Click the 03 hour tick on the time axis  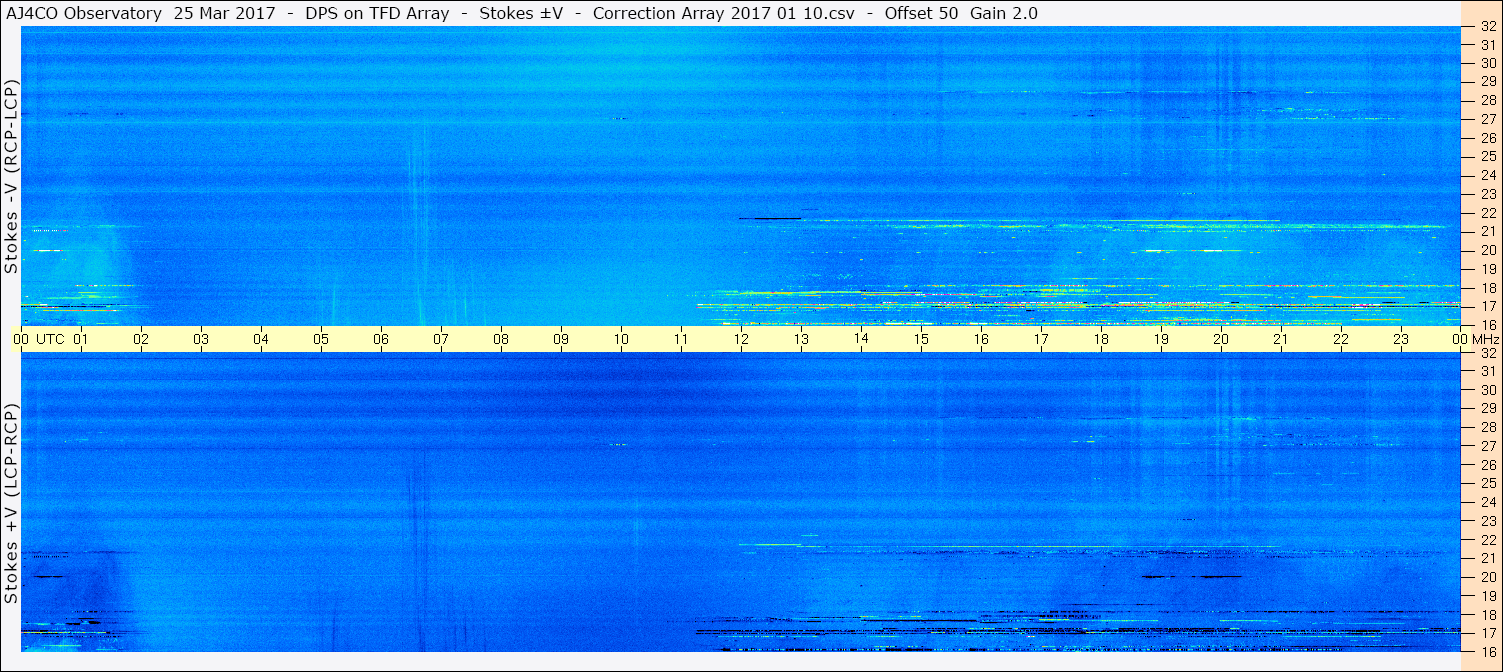201,339
